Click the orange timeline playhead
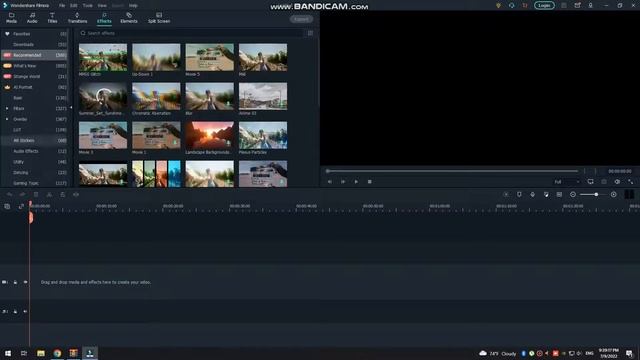Viewport: 640px width, 360px height. tap(31, 217)
